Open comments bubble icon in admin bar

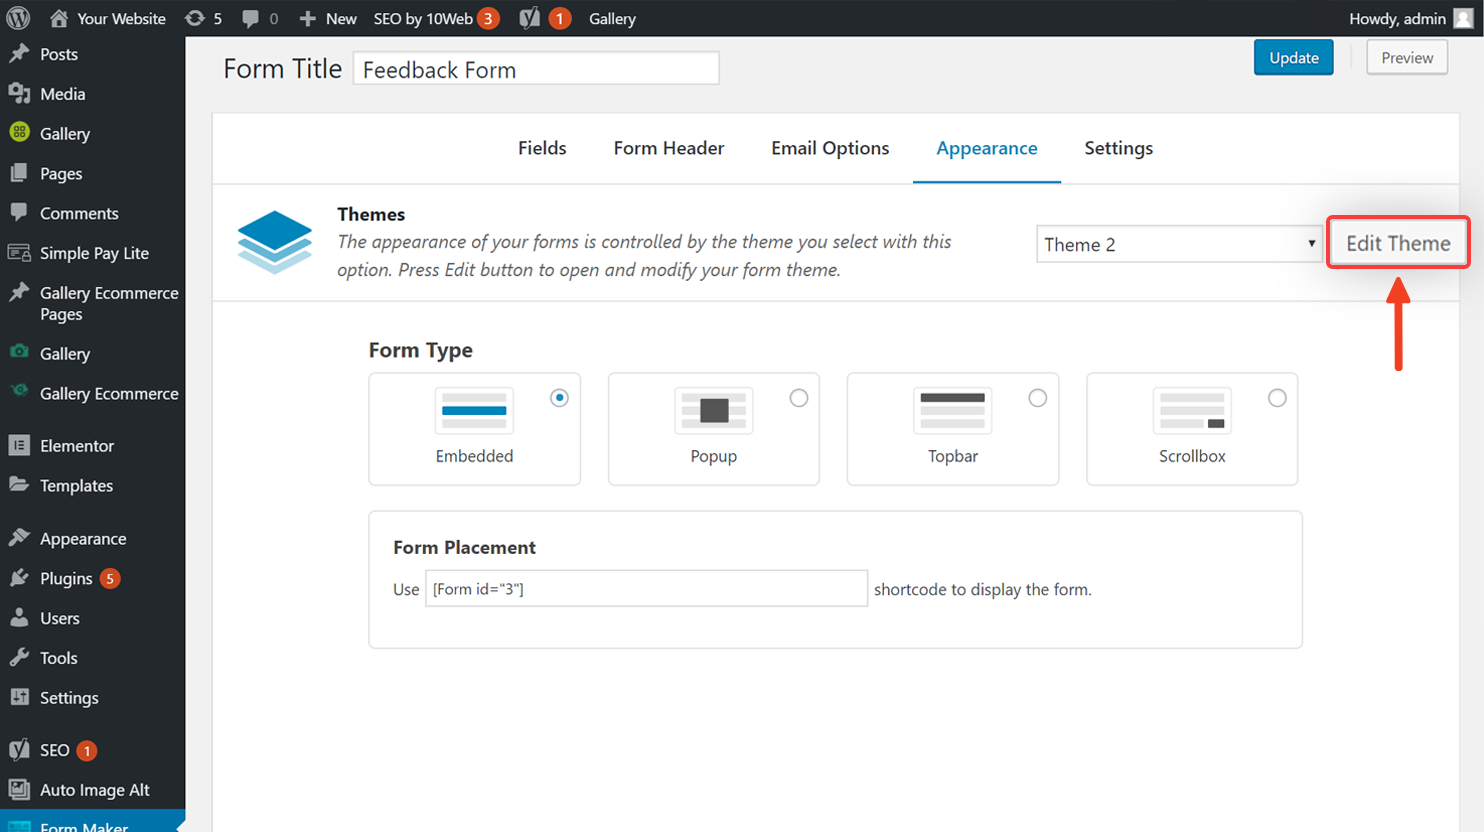click(x=250, y=18)
